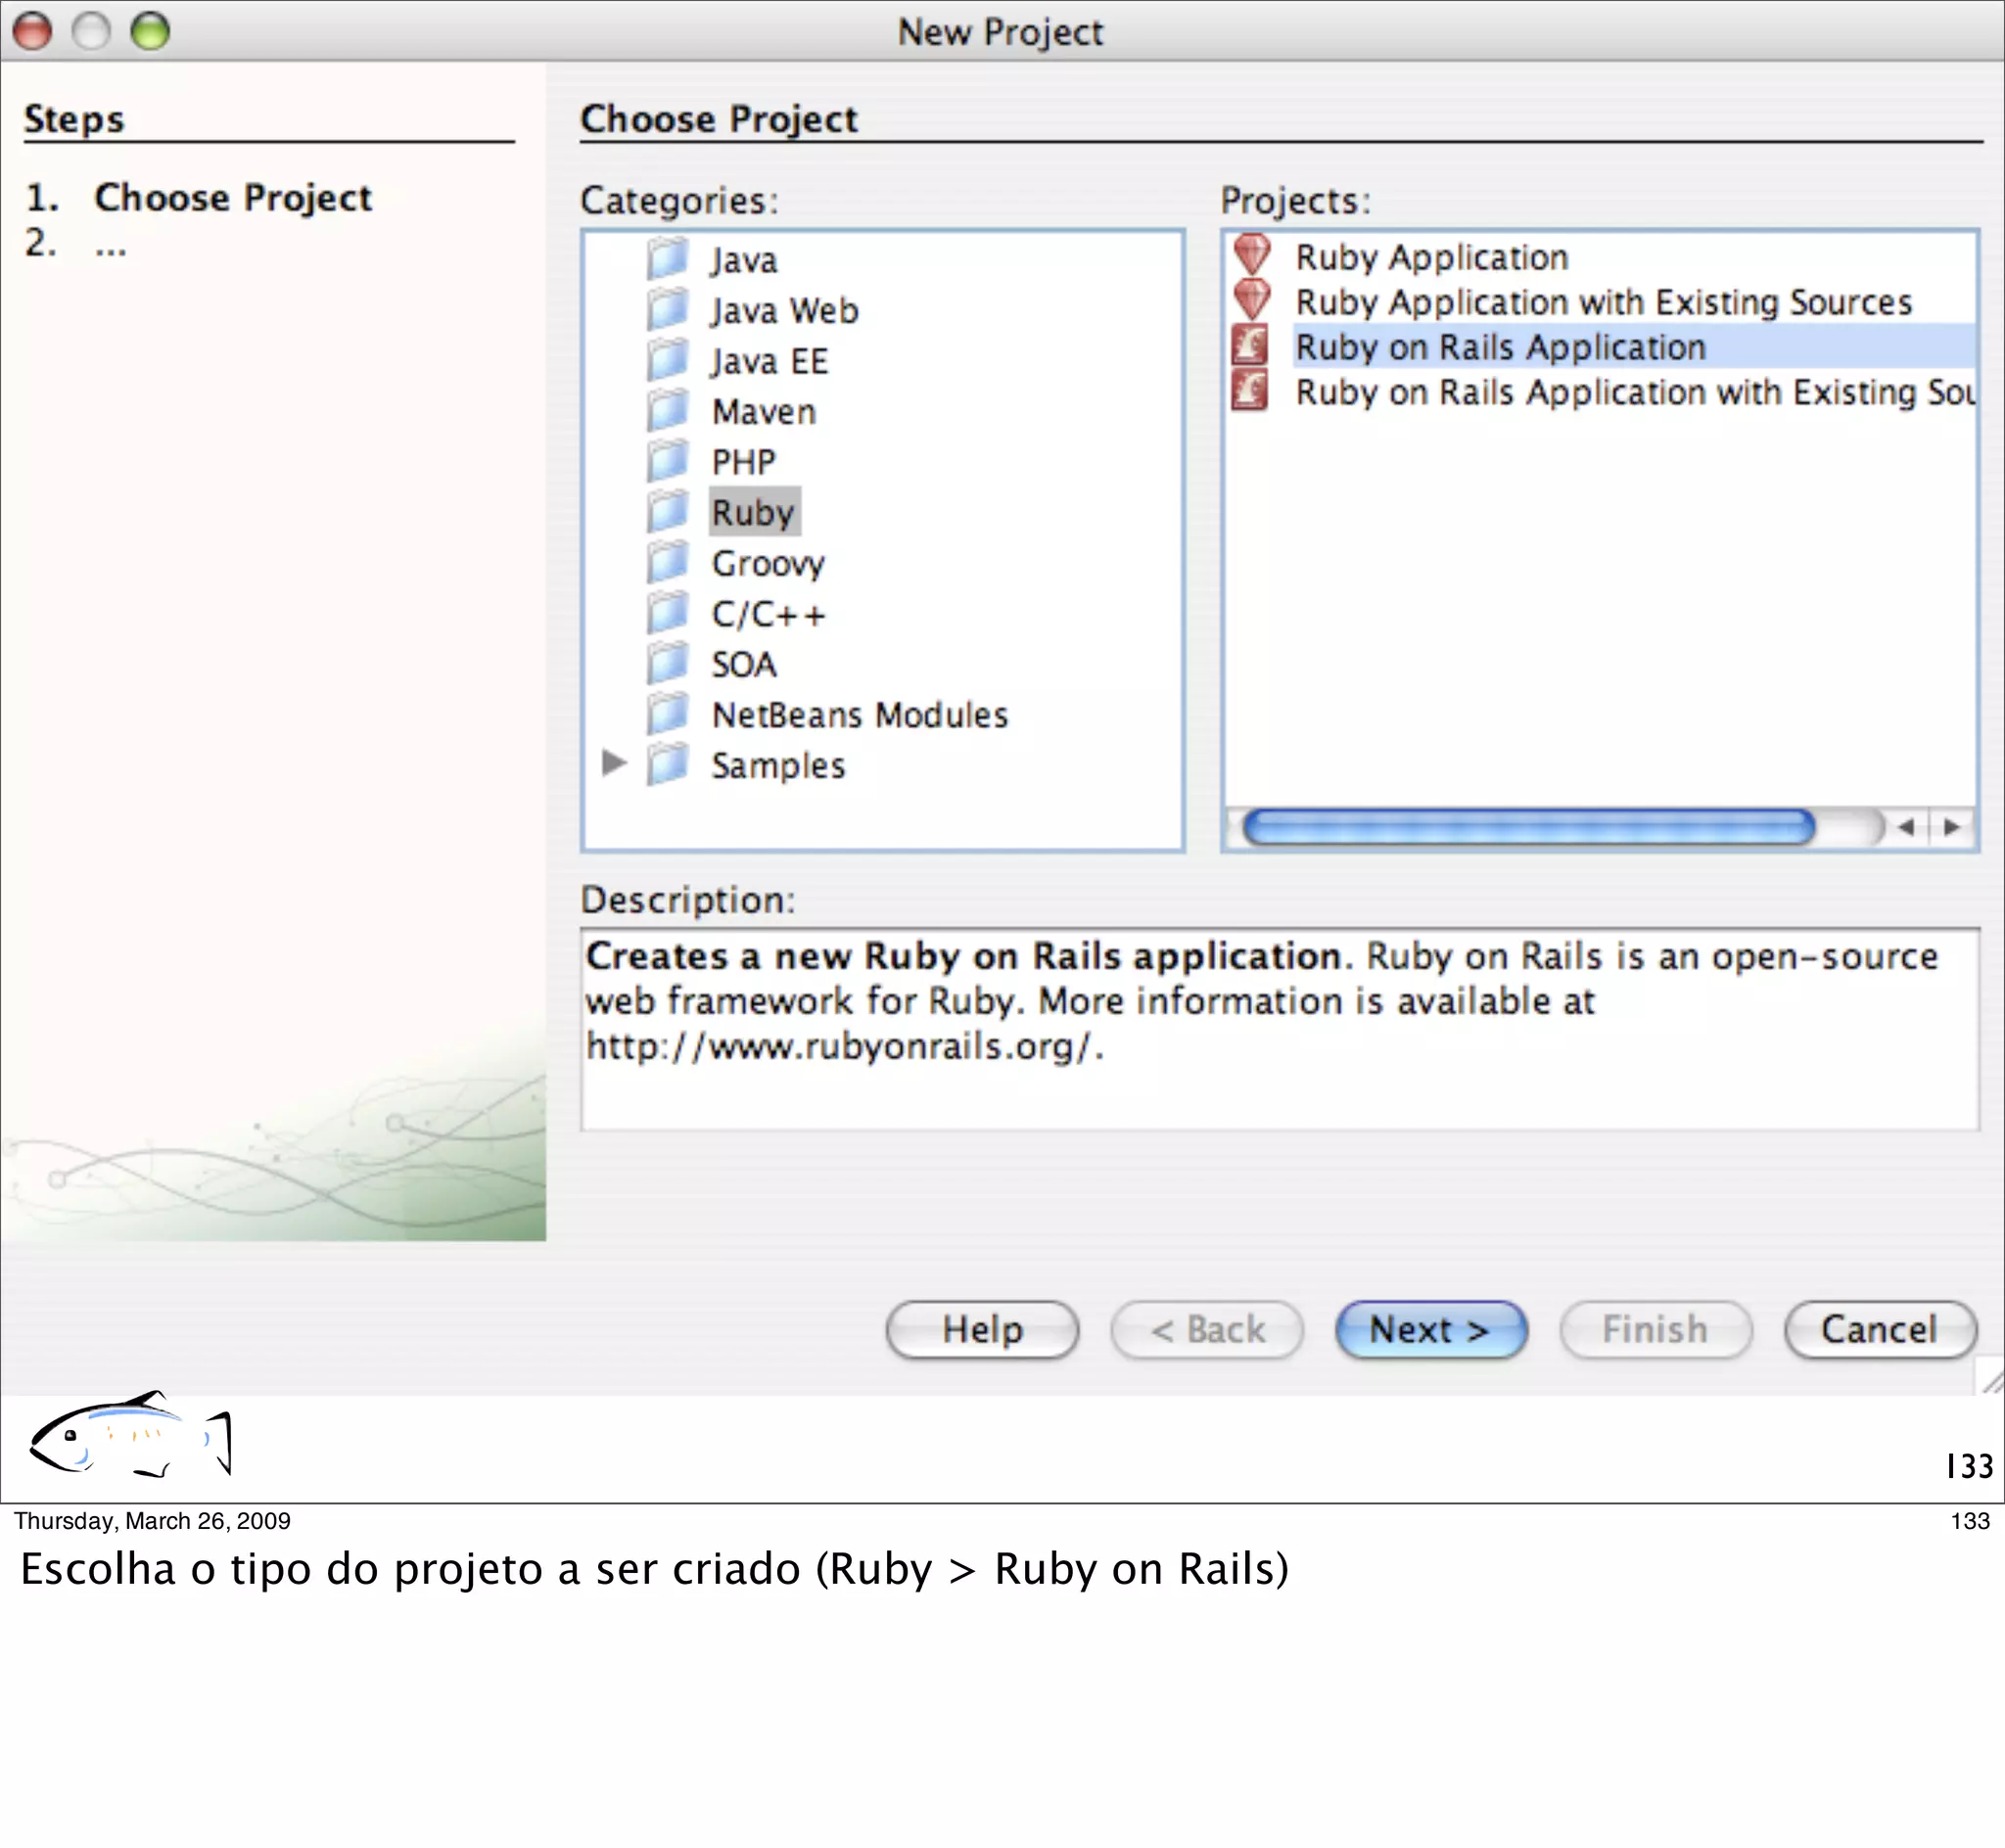Select the Maven category
The height and width of the screenshot is (1848, 2005).
tap(763, 411)
